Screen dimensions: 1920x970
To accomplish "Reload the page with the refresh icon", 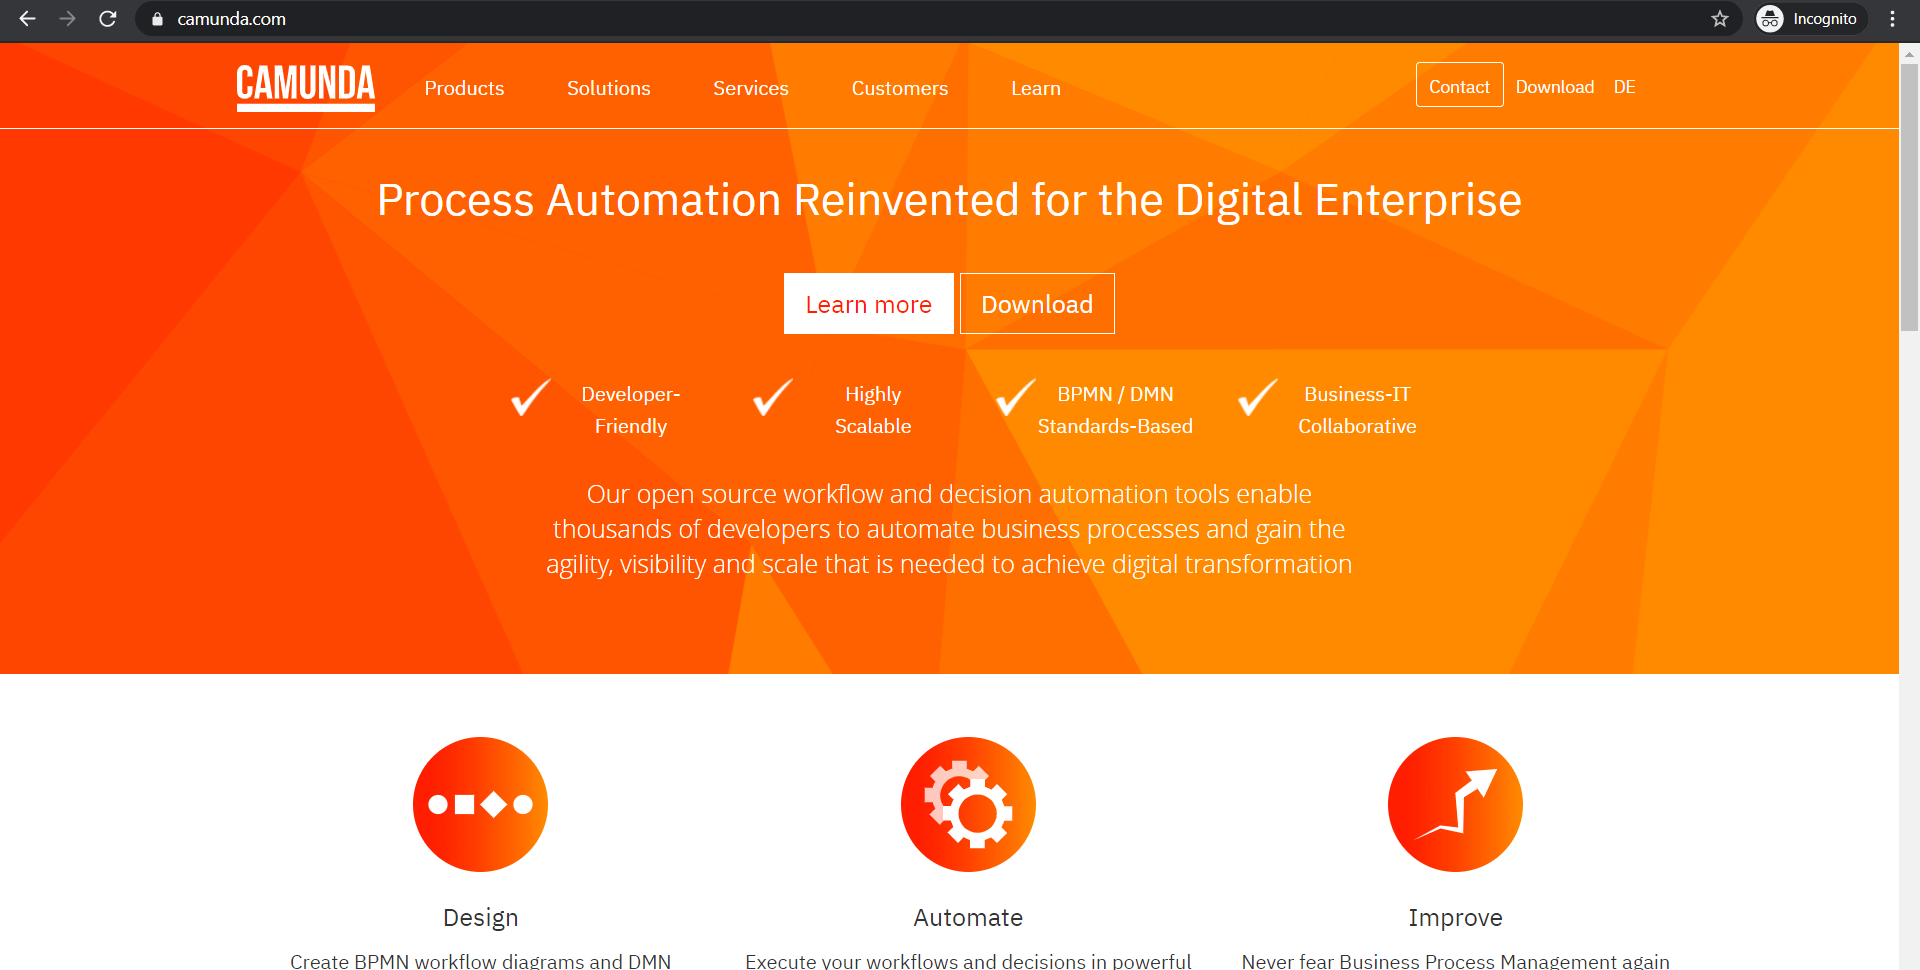I will pyautogui.click(x=108, y=19).
